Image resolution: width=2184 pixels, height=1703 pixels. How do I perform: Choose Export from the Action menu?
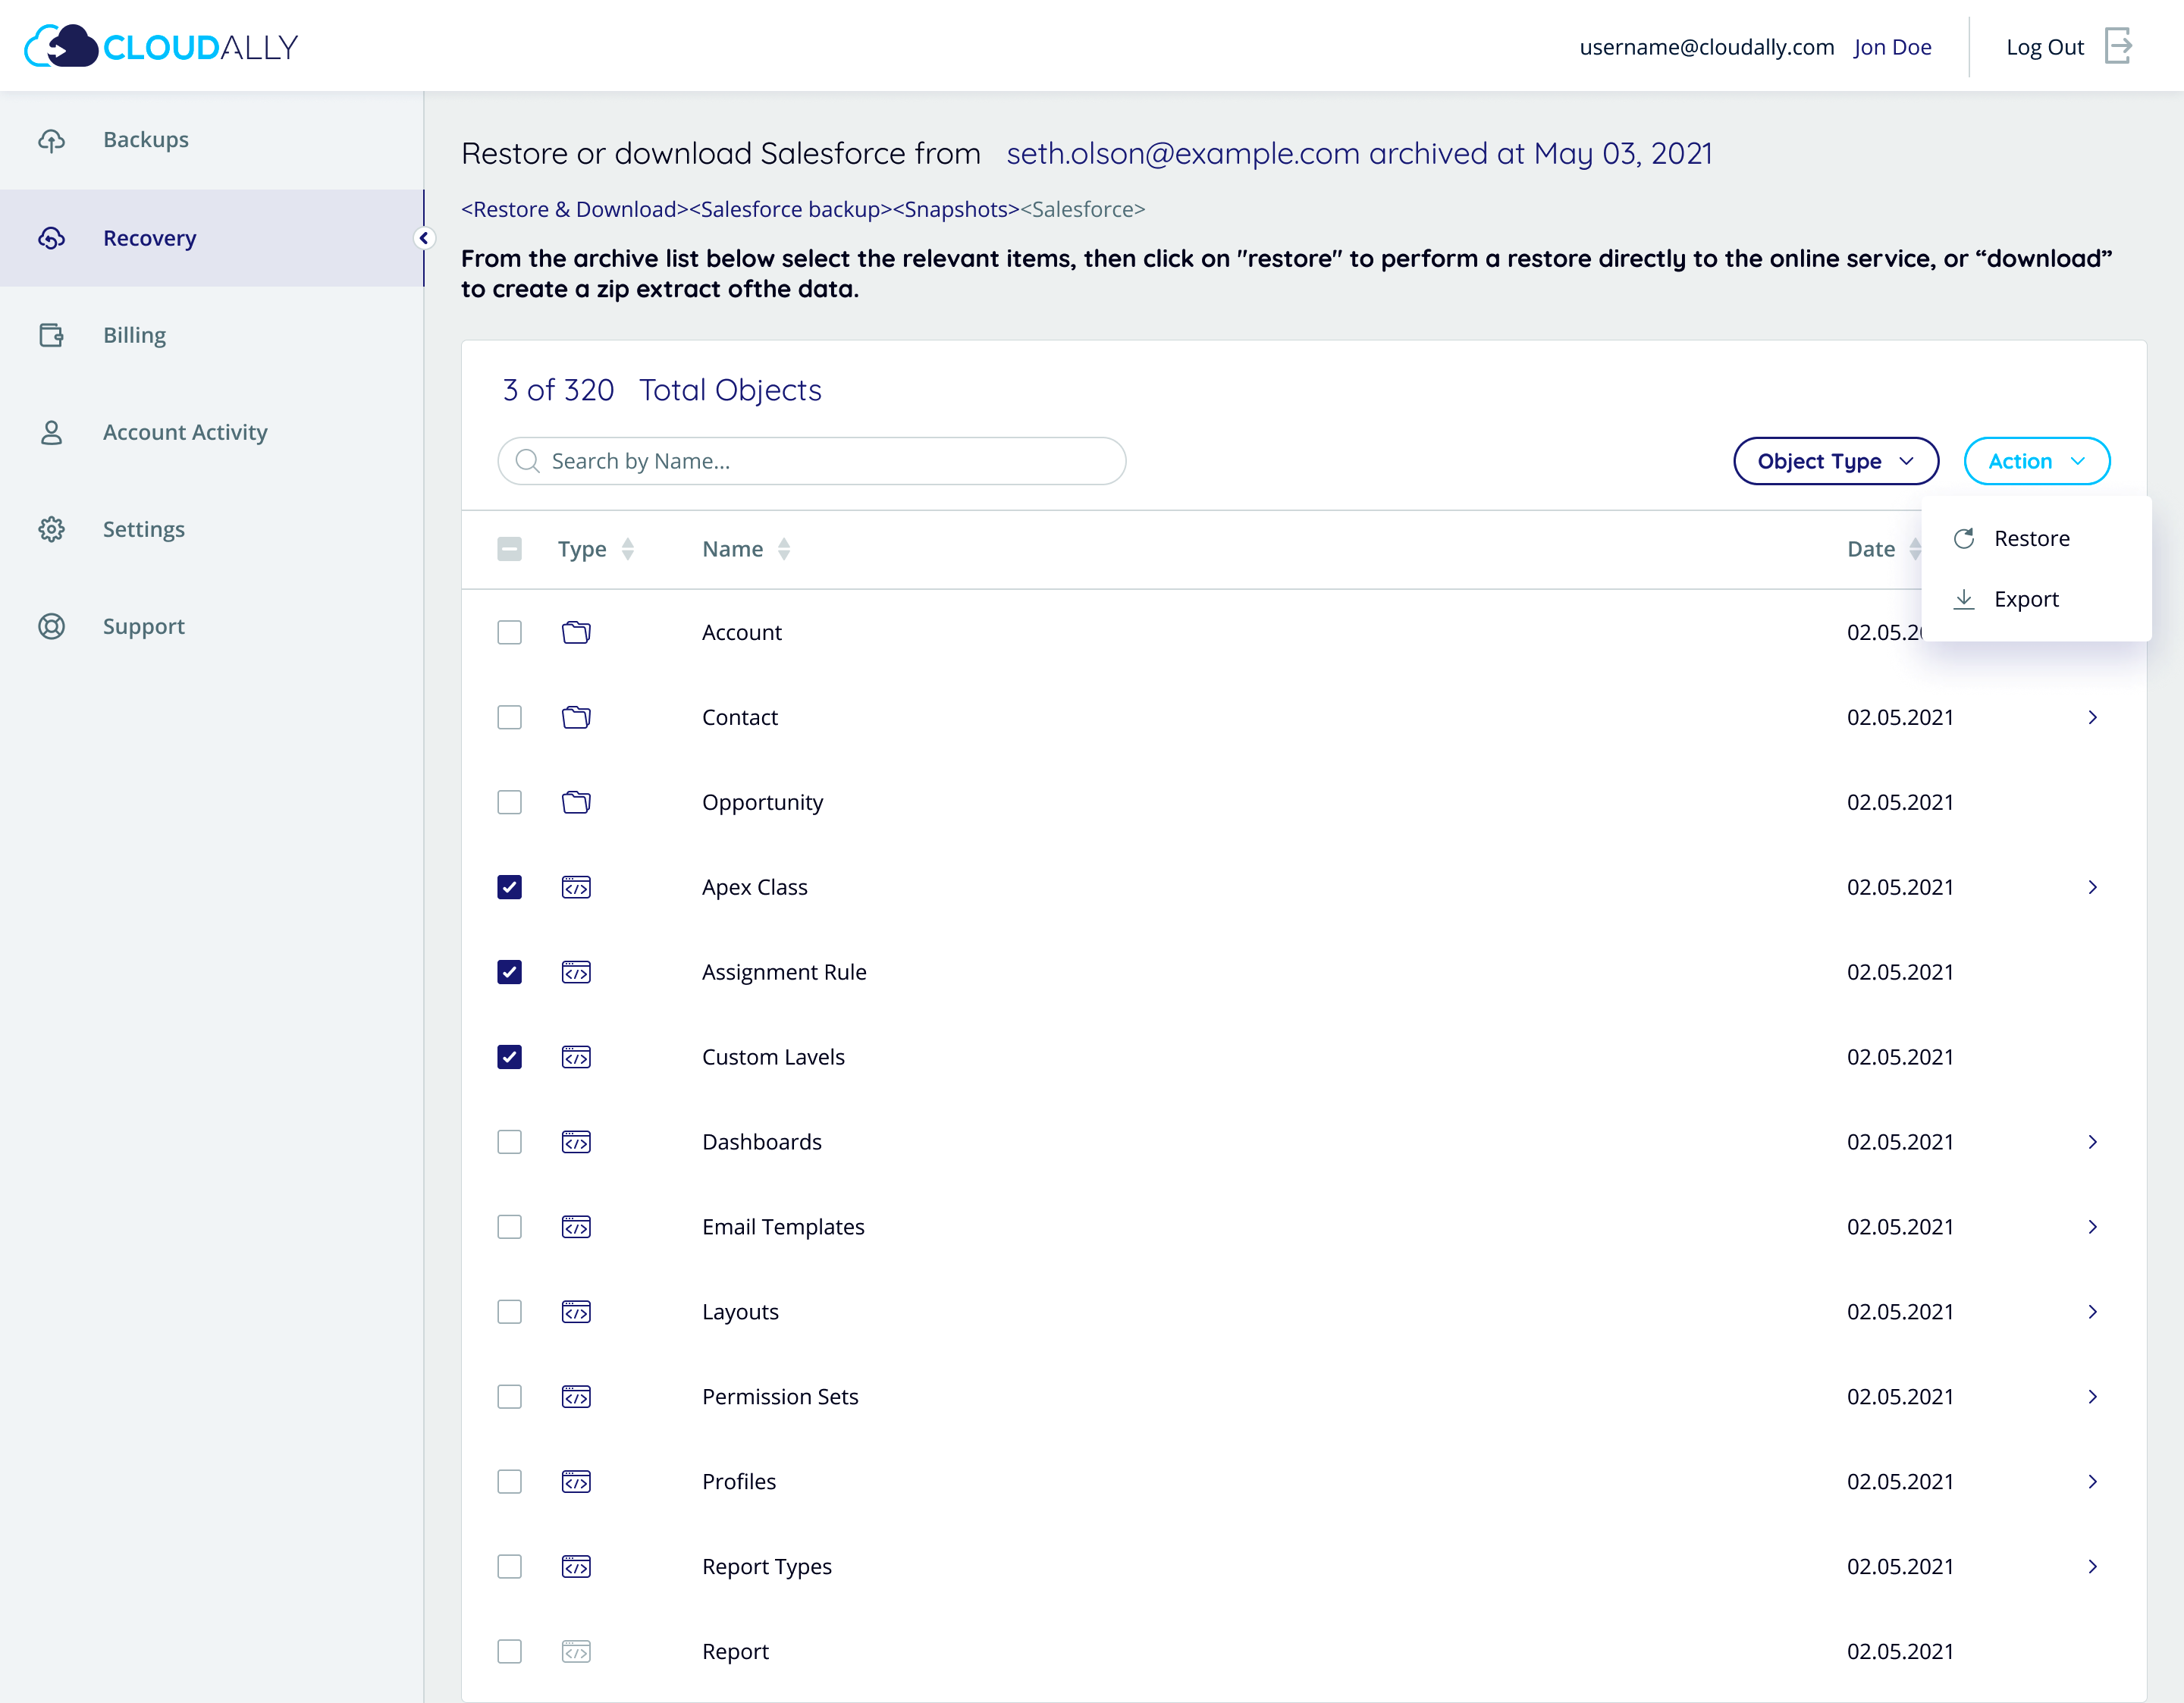[2036, 599]
